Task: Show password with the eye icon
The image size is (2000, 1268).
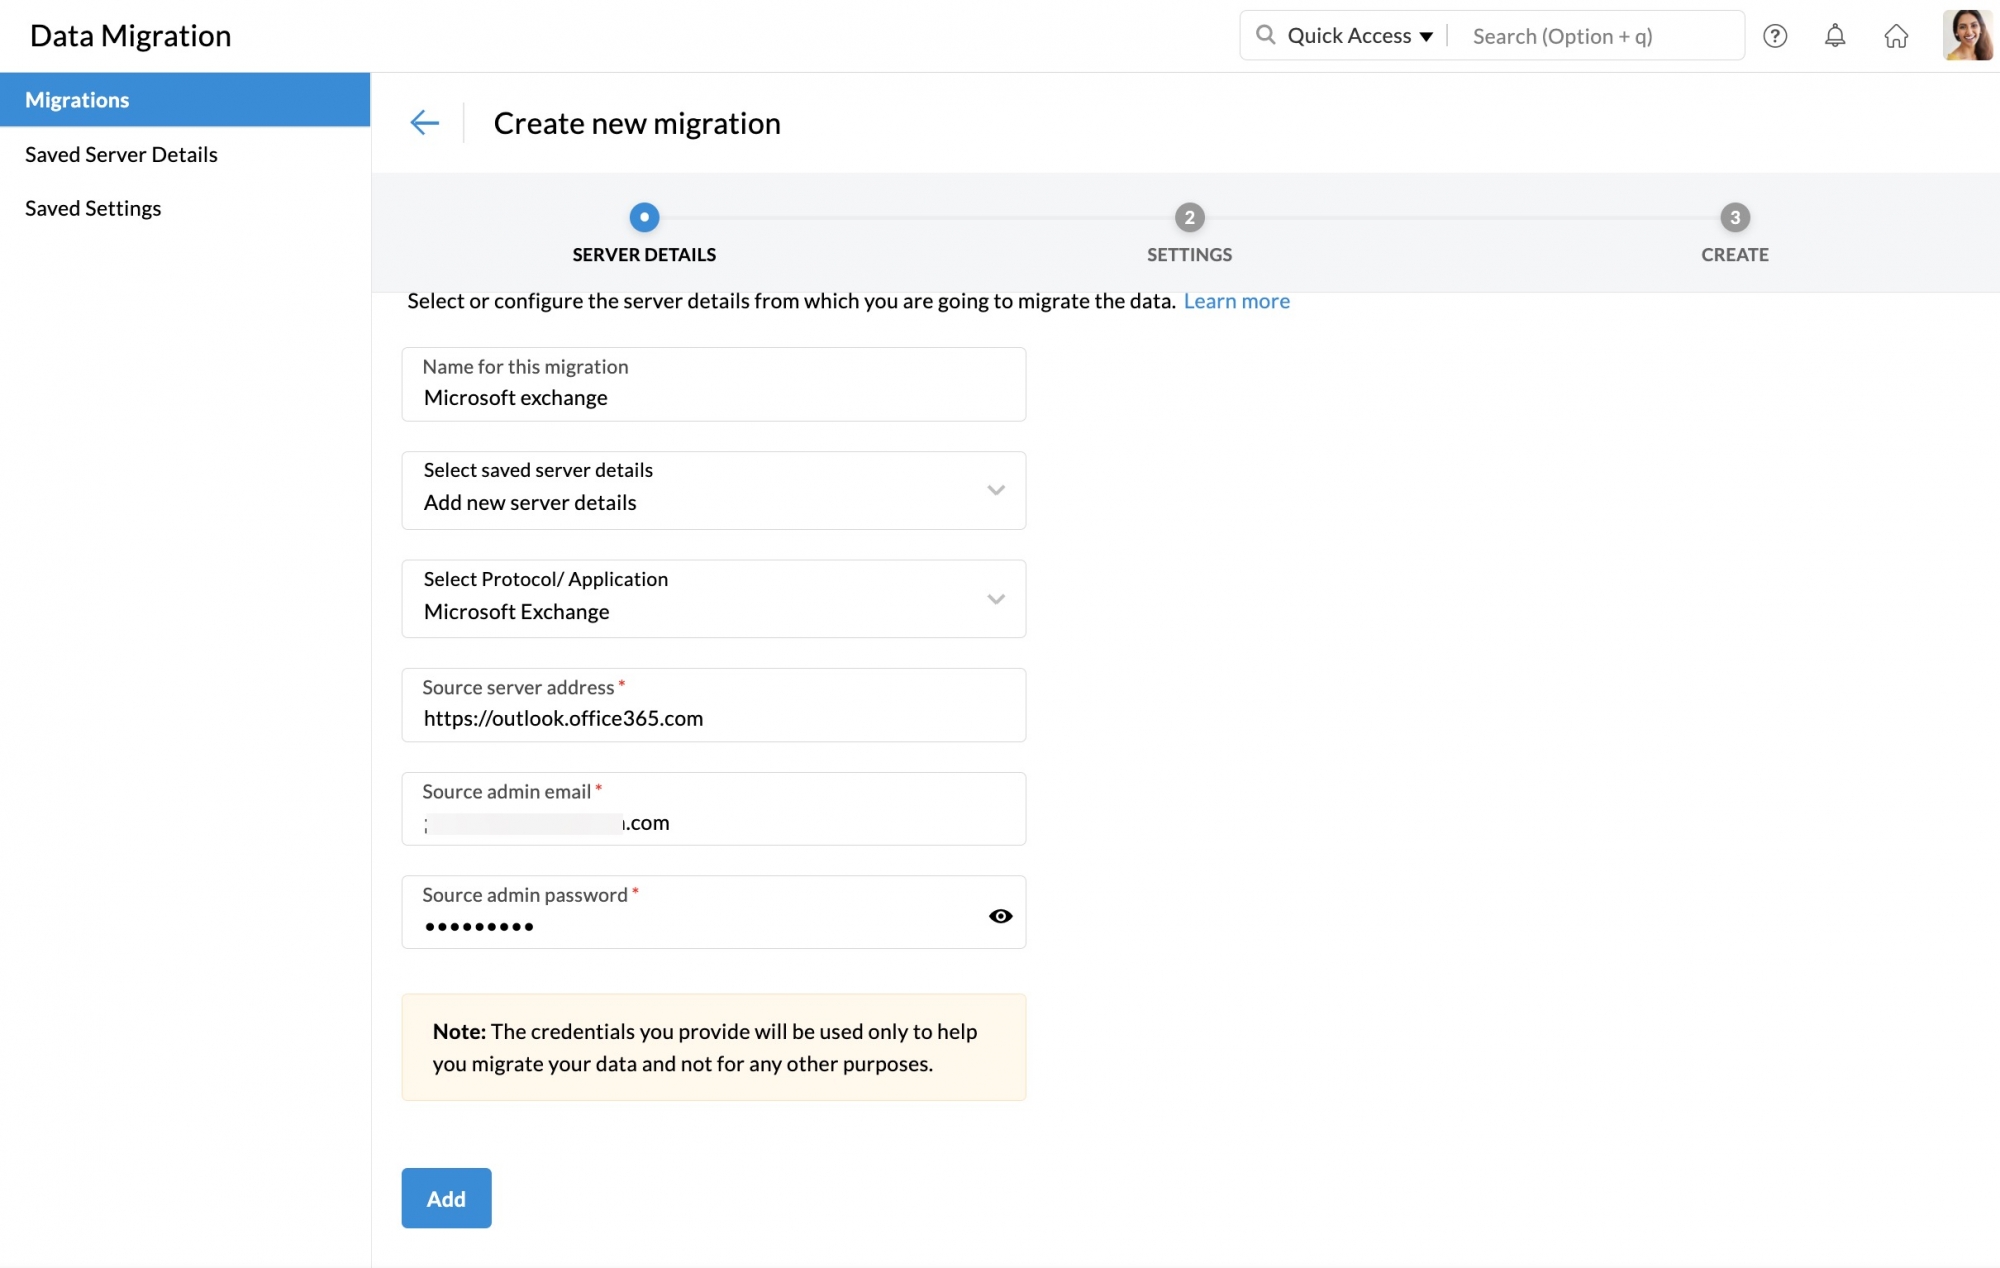Action: click(x=1000, y=916)
